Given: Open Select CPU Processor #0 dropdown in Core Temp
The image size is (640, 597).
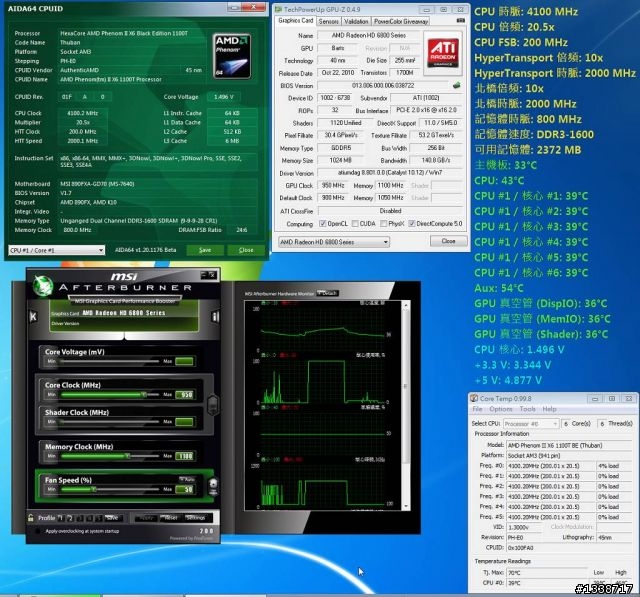Looking at the screenshot, I should click(x=531, y=424).
